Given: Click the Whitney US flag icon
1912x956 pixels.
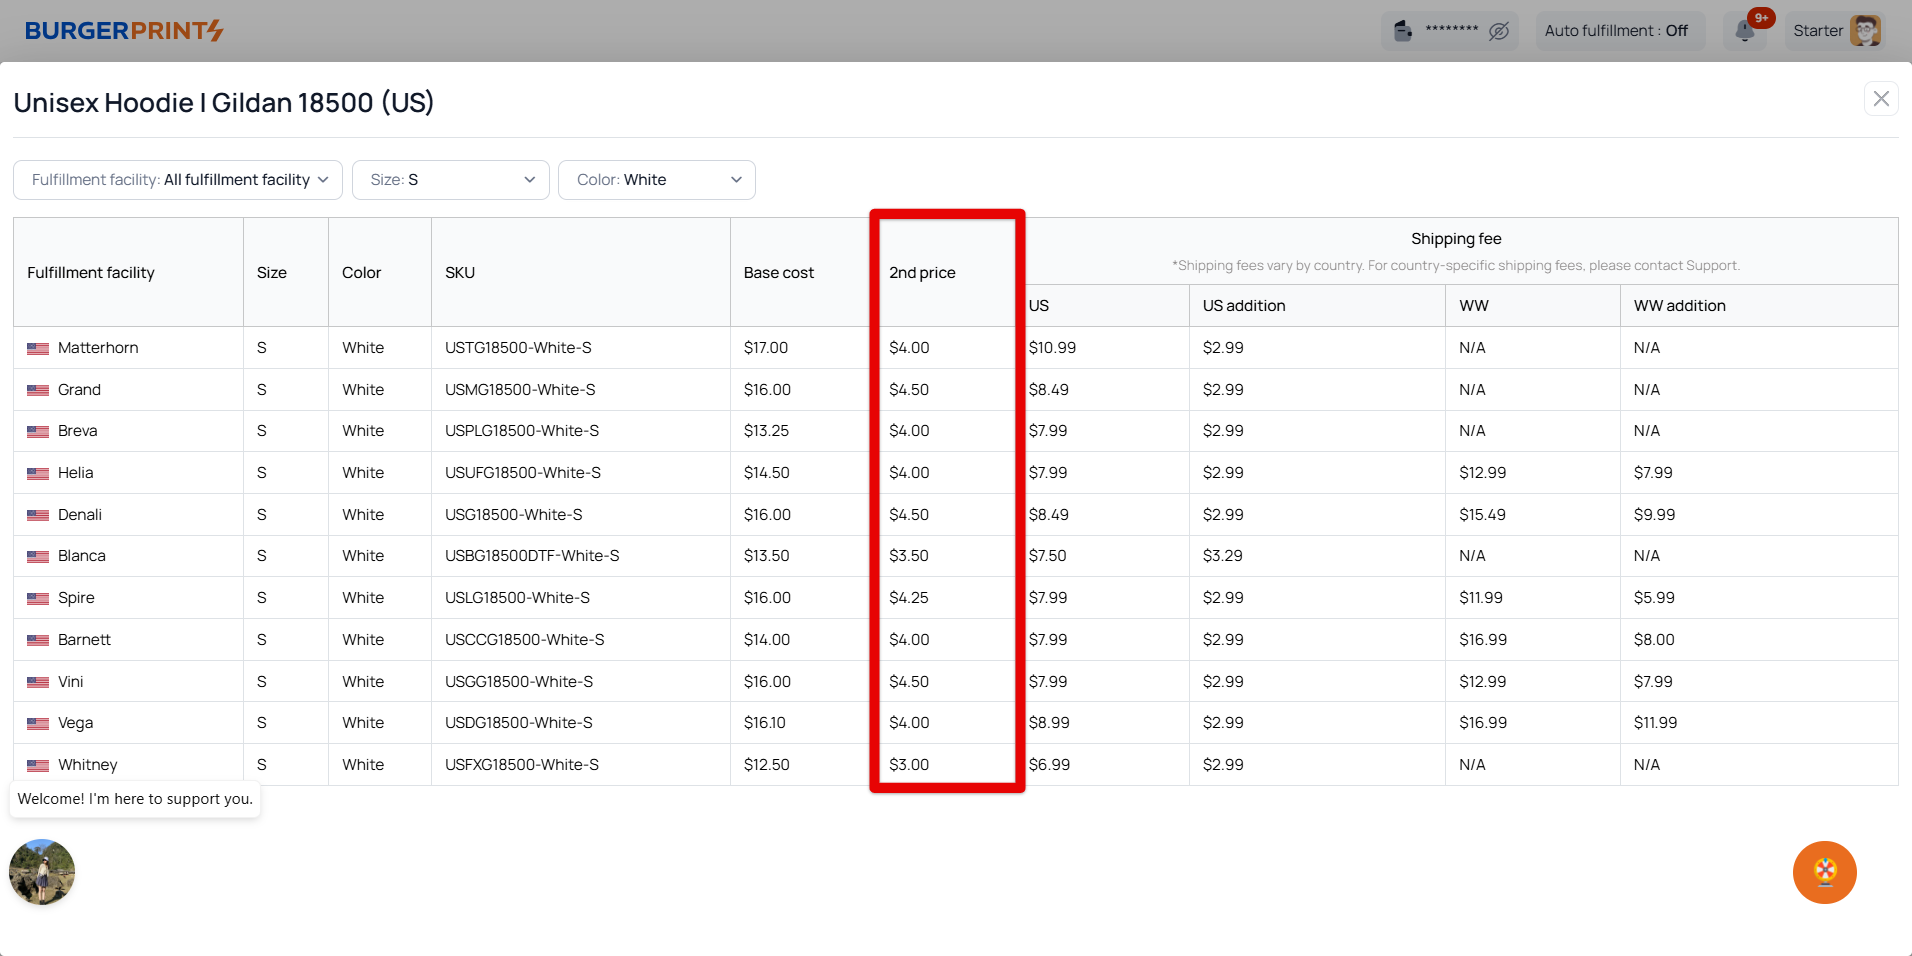Looking at the screenshot, I should (38, 766).
